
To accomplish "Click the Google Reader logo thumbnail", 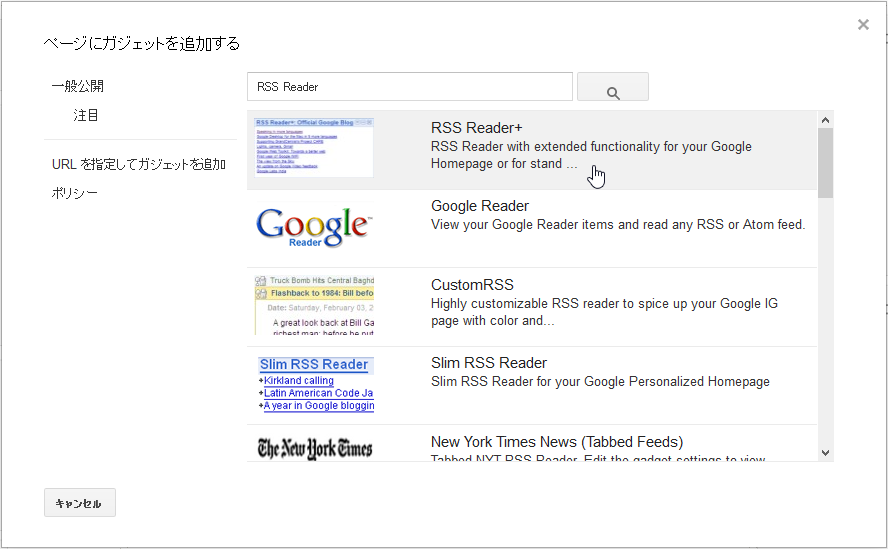I will 314,227.
